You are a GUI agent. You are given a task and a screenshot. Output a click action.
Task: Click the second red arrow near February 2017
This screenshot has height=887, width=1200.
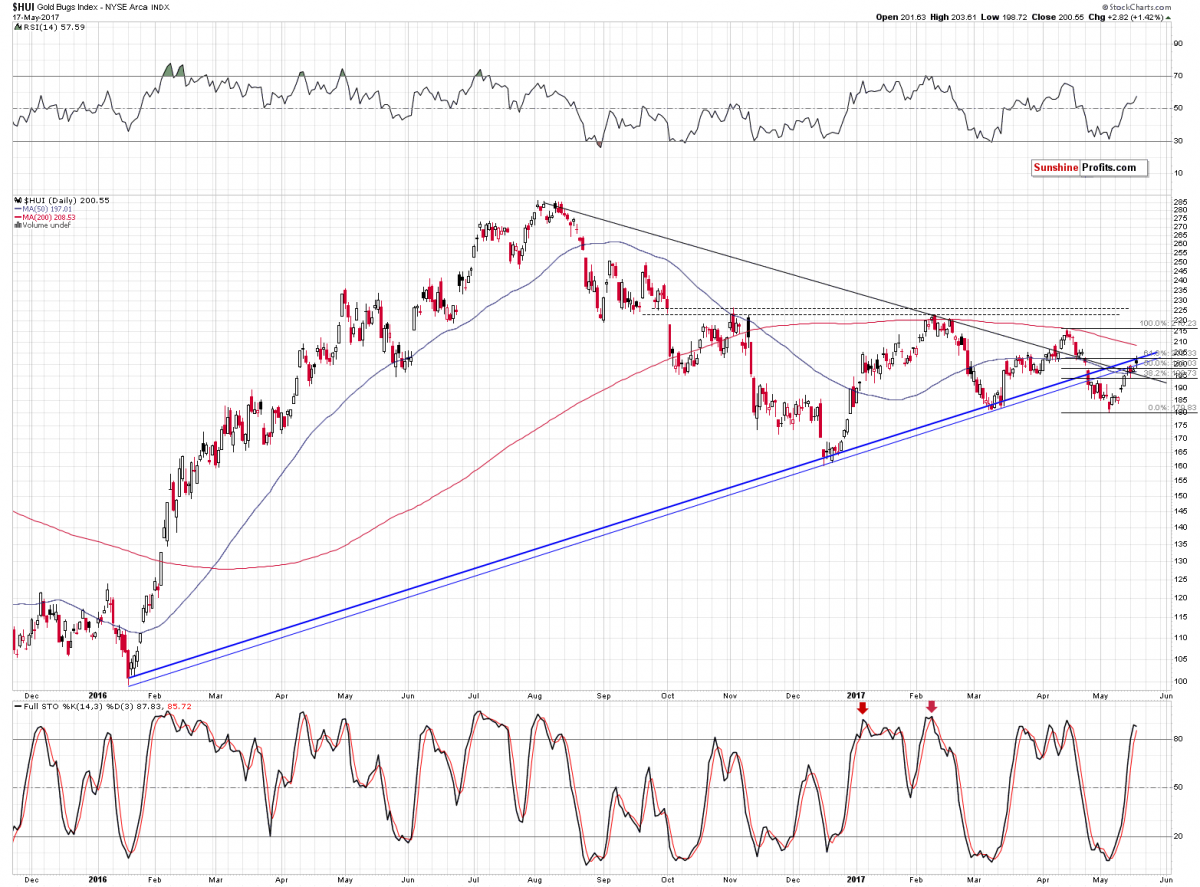[932, 708]
